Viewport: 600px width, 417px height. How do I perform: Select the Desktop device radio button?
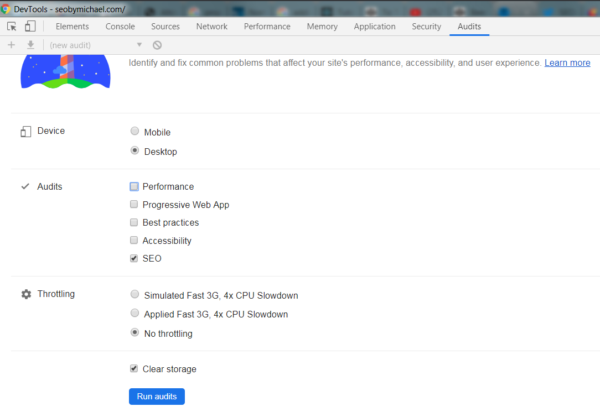click(135, 150)
